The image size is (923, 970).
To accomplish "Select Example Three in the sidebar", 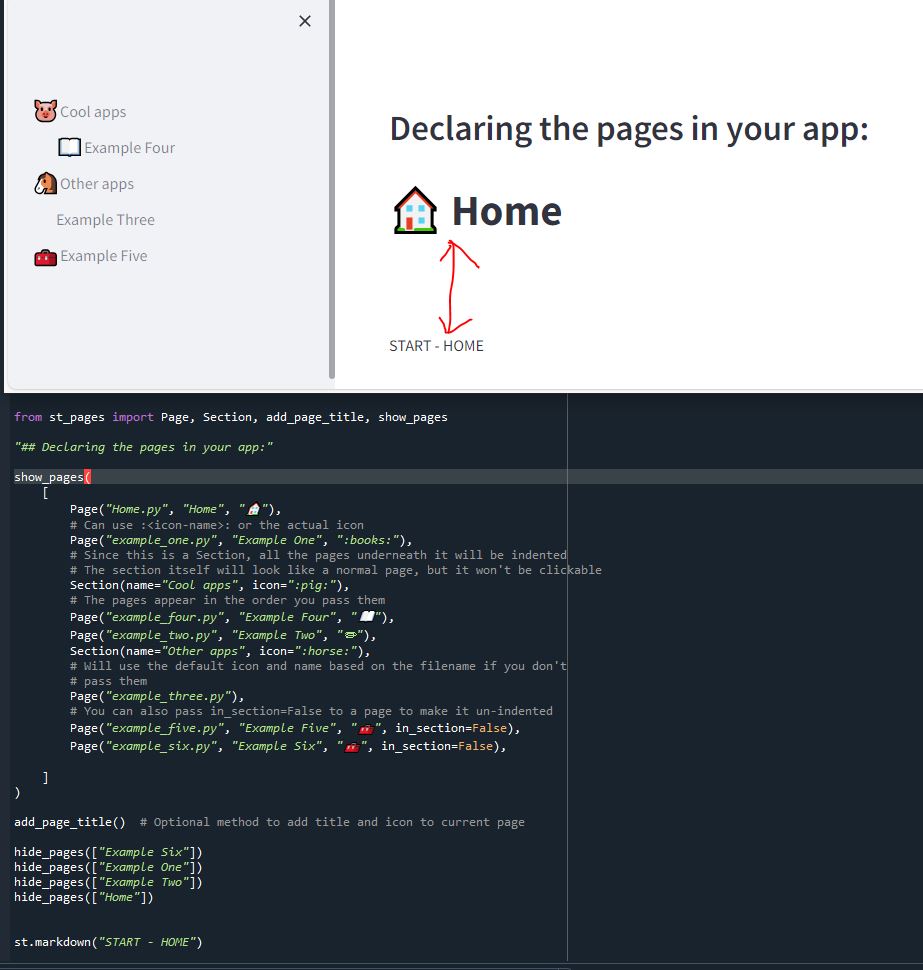I will click(x=105, y=219).
